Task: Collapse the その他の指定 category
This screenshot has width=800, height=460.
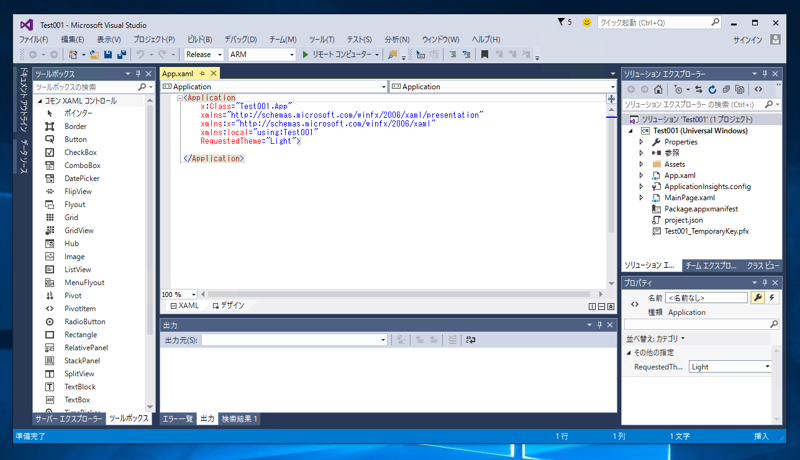Action: 629,352
